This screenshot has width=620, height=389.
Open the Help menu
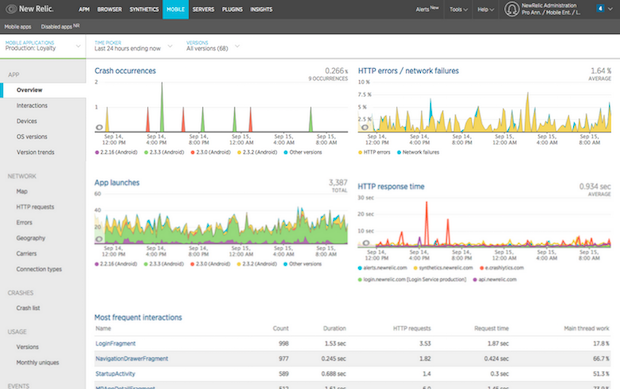[486, 9]
